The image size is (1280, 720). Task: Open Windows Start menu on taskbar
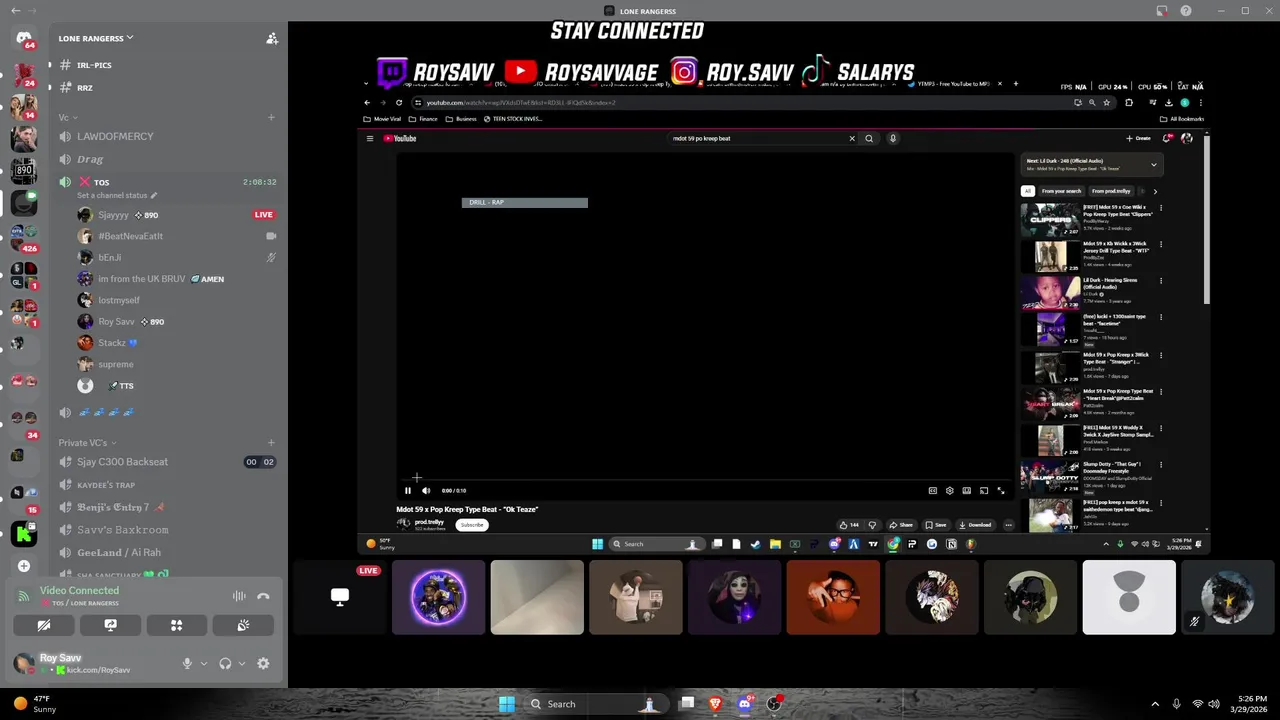click(507, 704)
